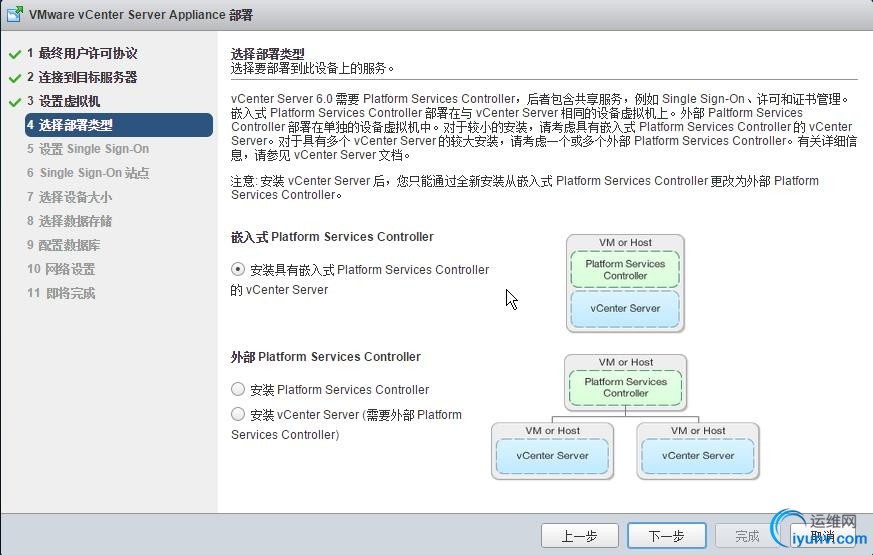Select embedded Platform Services Controller radio option
This screenshot has width=873, height=555.
[x=238, y=269]
